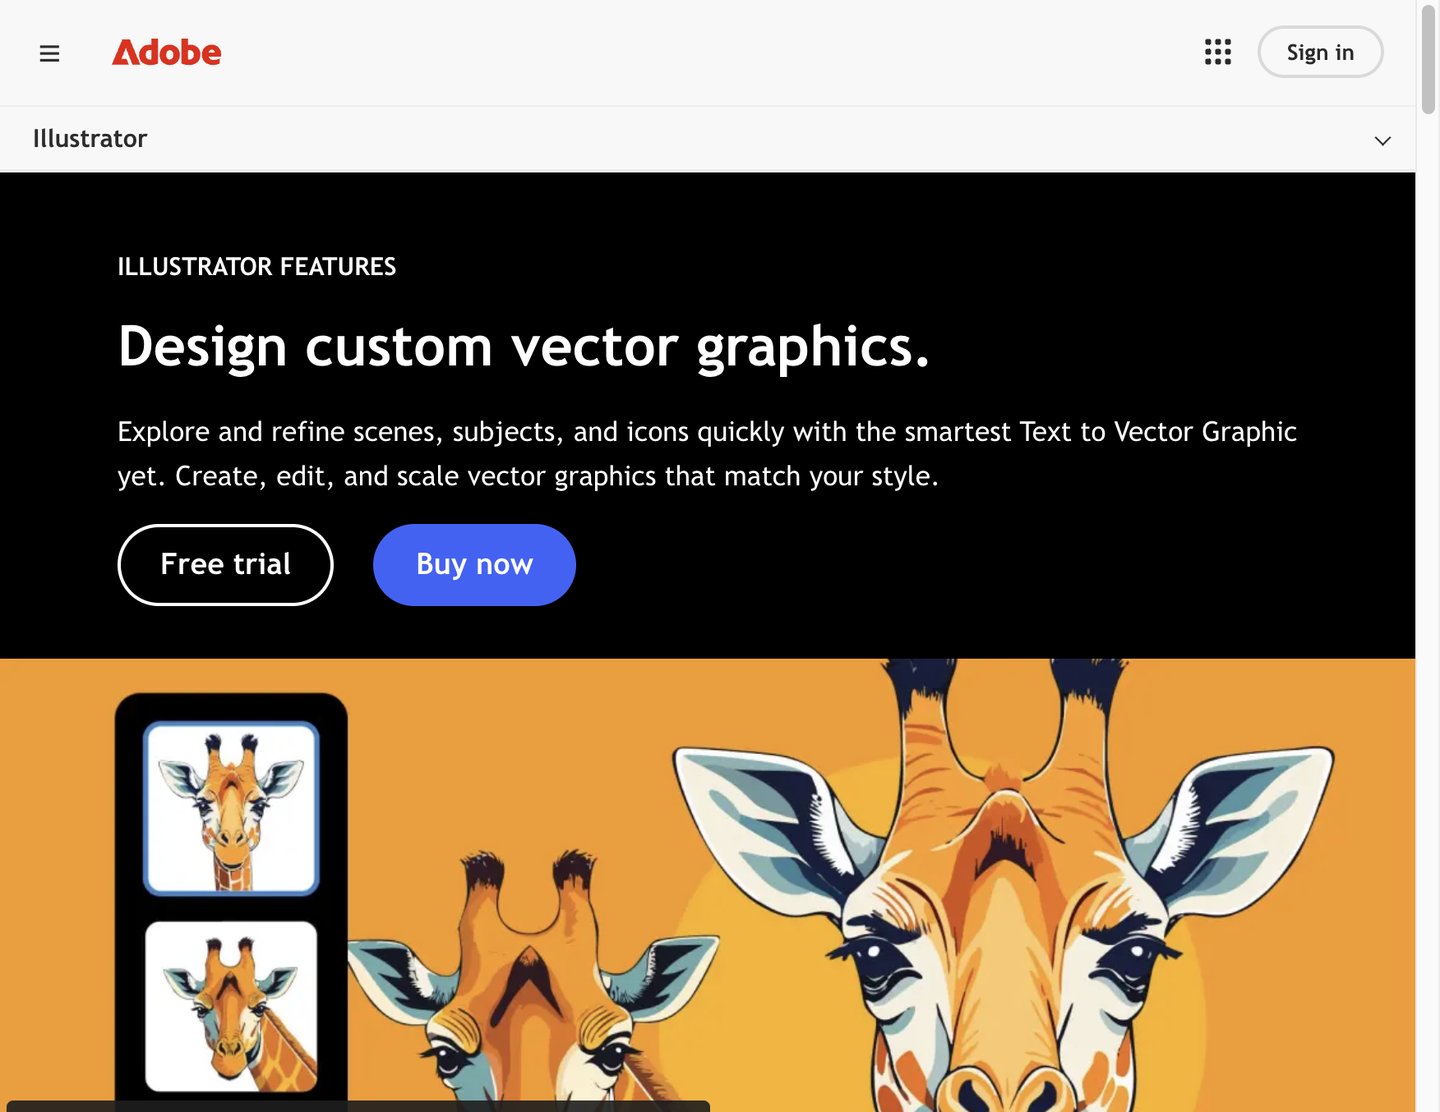Open the apps grid icon

pos(1218,52)
